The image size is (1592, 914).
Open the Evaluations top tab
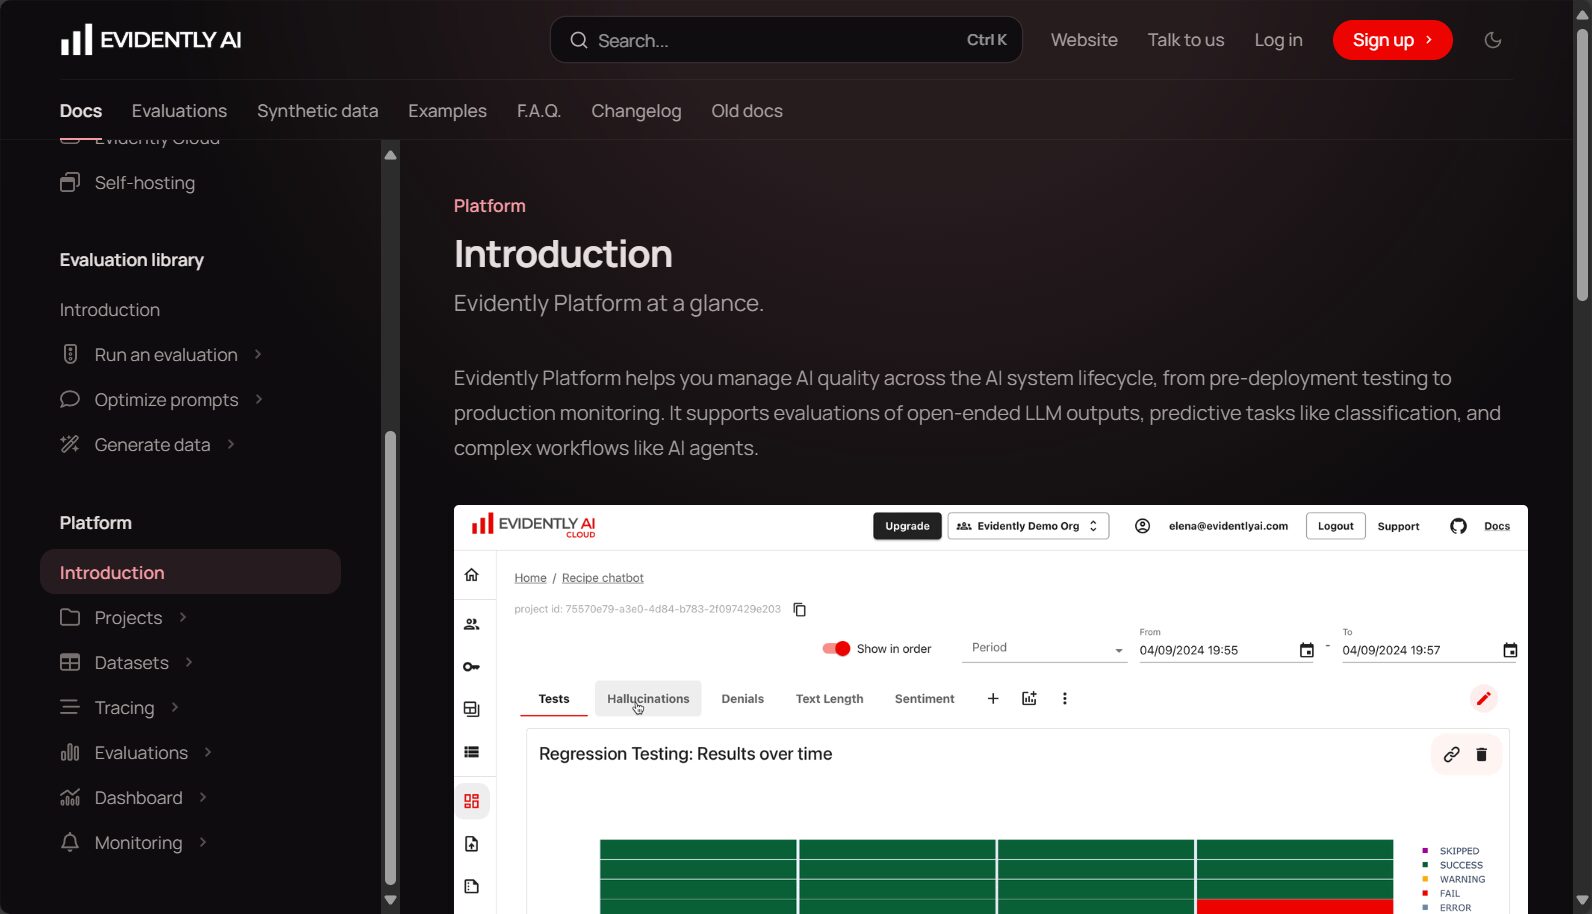click(x=179, y=111)
